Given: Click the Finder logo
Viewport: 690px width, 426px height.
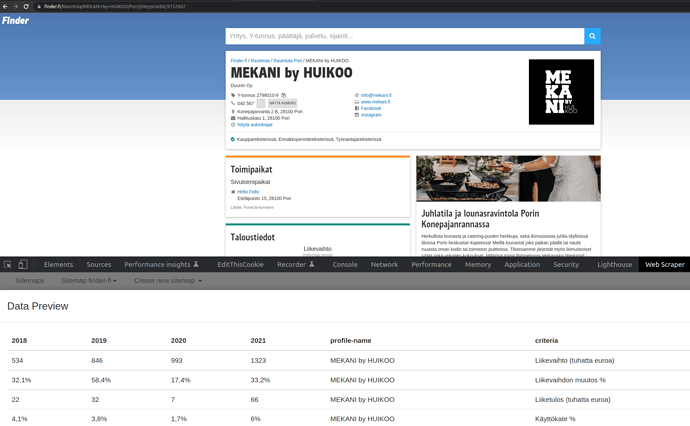Looking at the screenshot, I should pyautogui.click(x=15, y=21).
